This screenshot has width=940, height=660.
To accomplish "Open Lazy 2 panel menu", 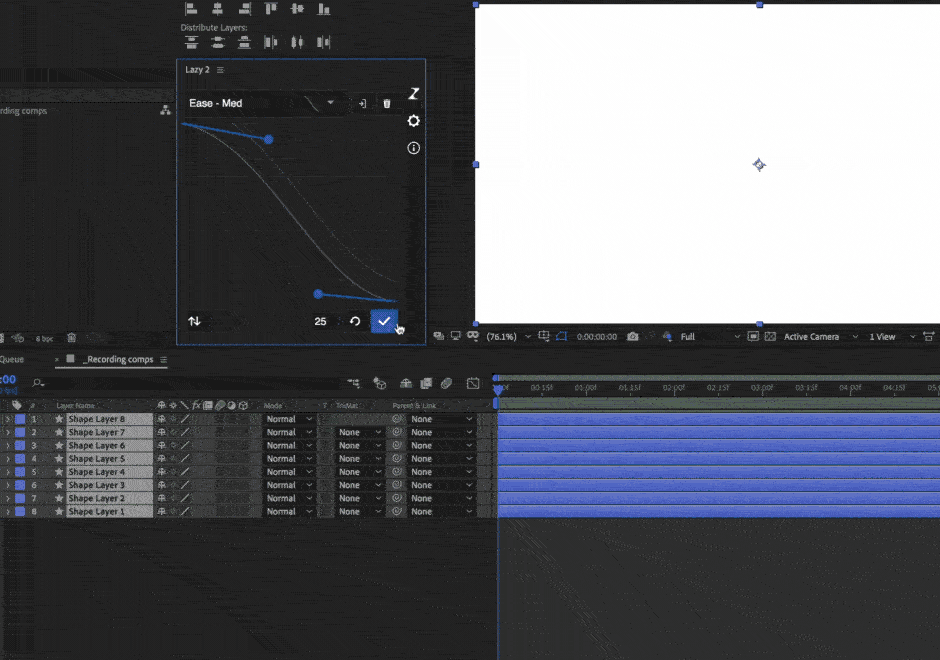I will point(221,70).
